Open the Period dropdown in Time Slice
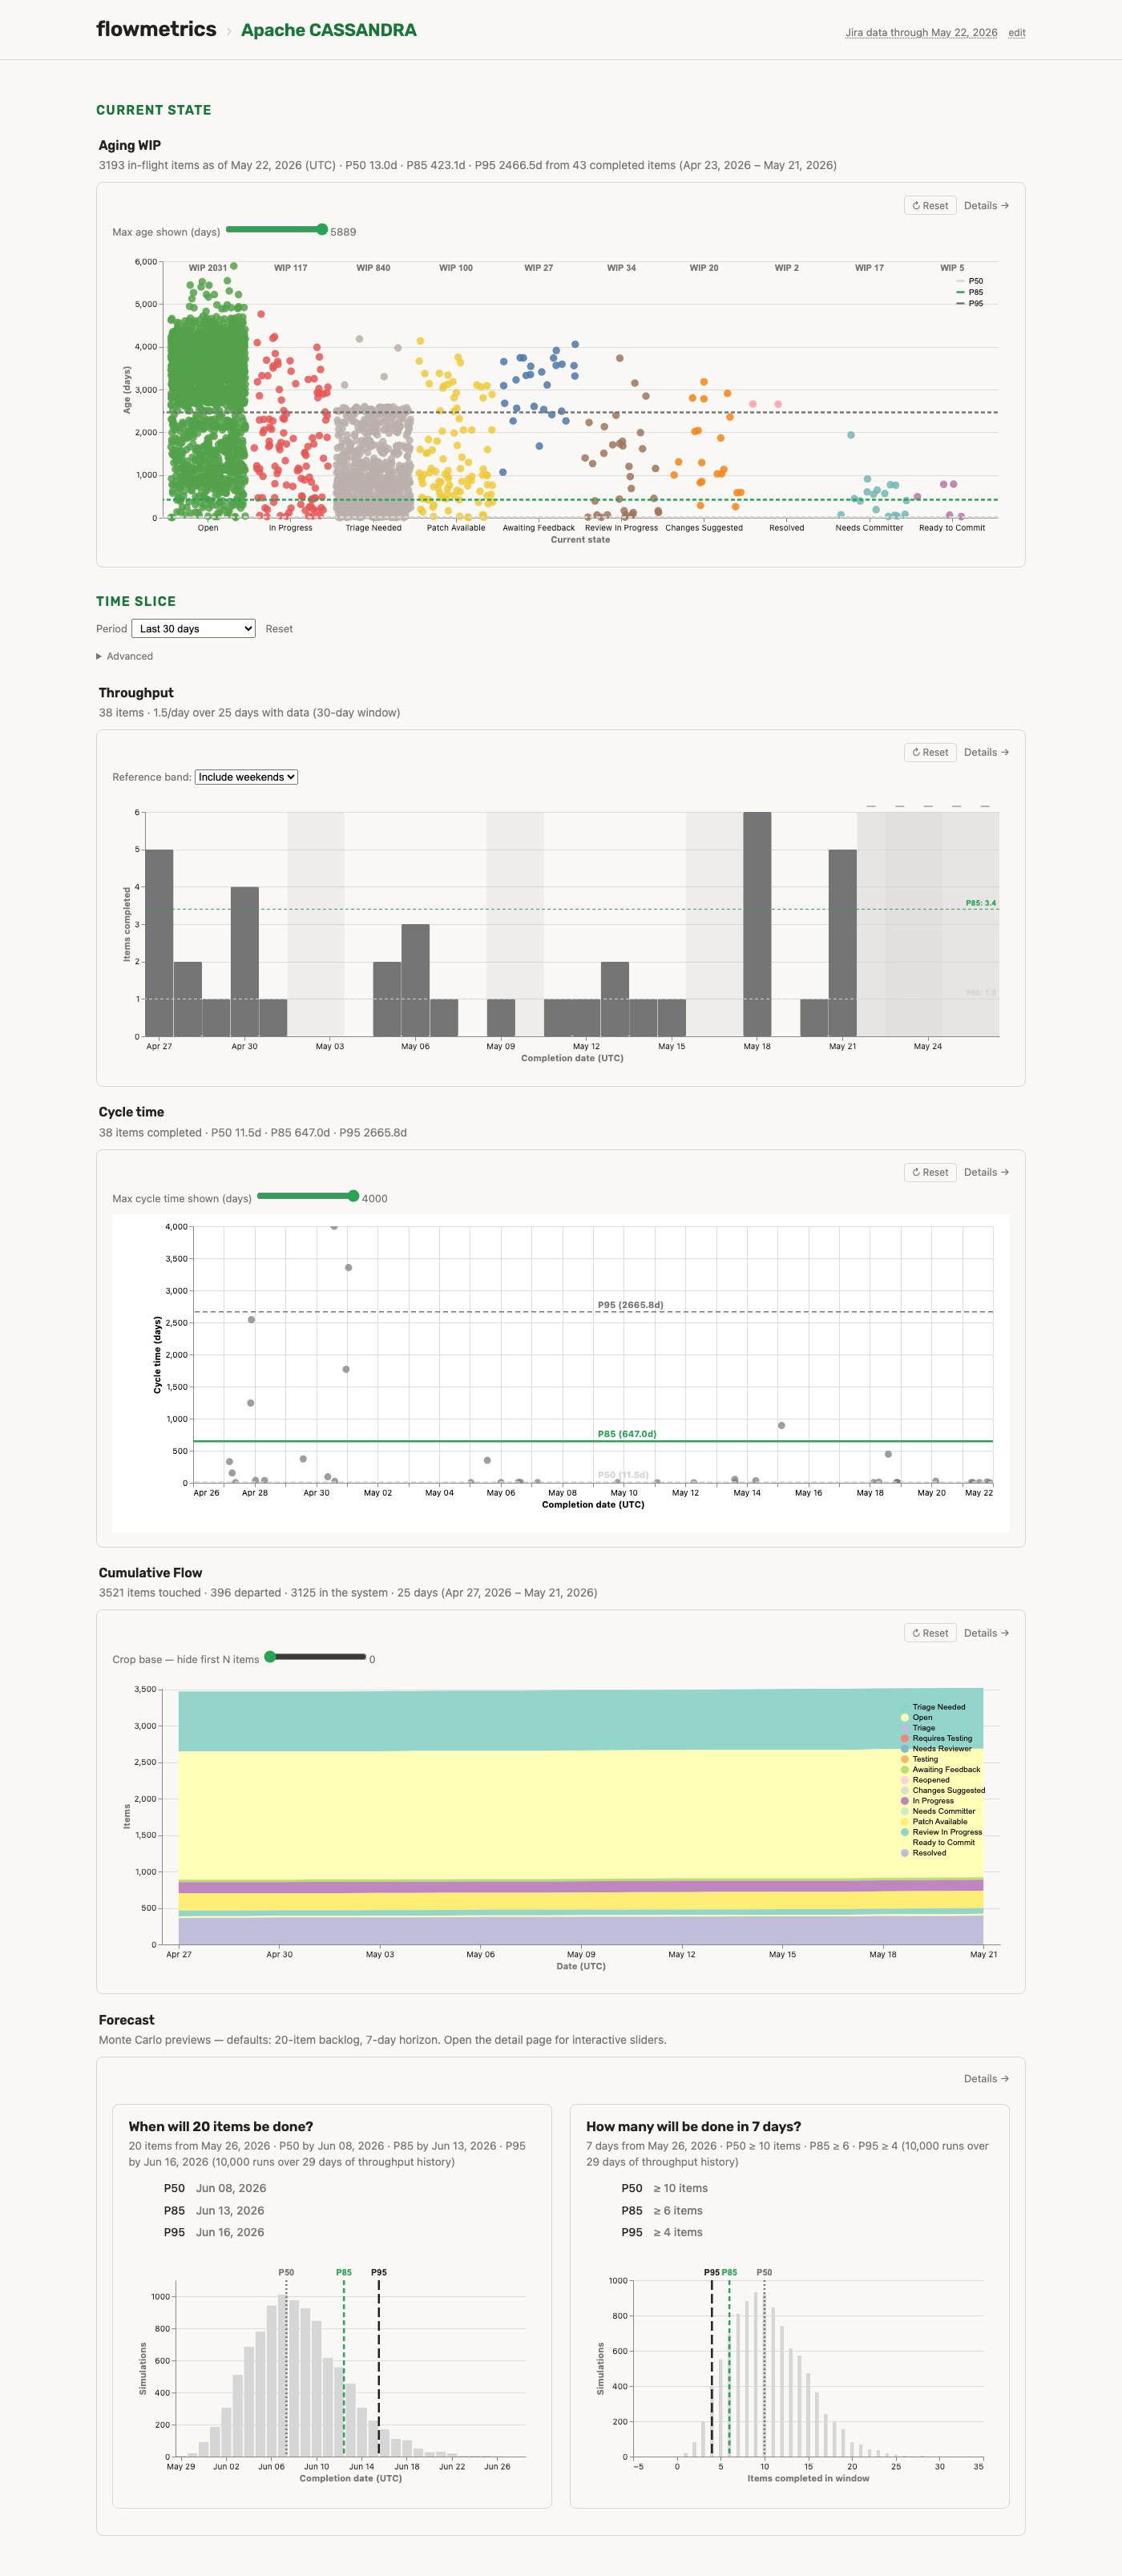 (x=194, y=629)
